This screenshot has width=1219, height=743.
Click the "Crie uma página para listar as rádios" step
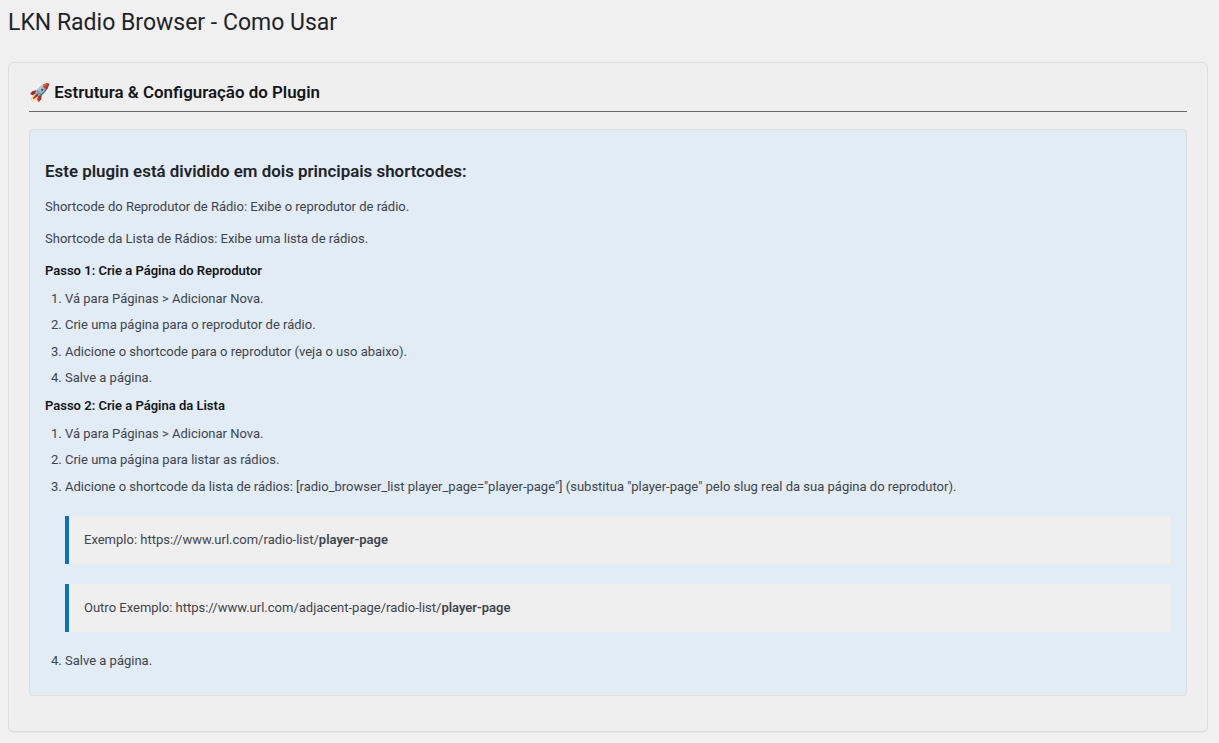pyautogui.click(x=172, y=460)
